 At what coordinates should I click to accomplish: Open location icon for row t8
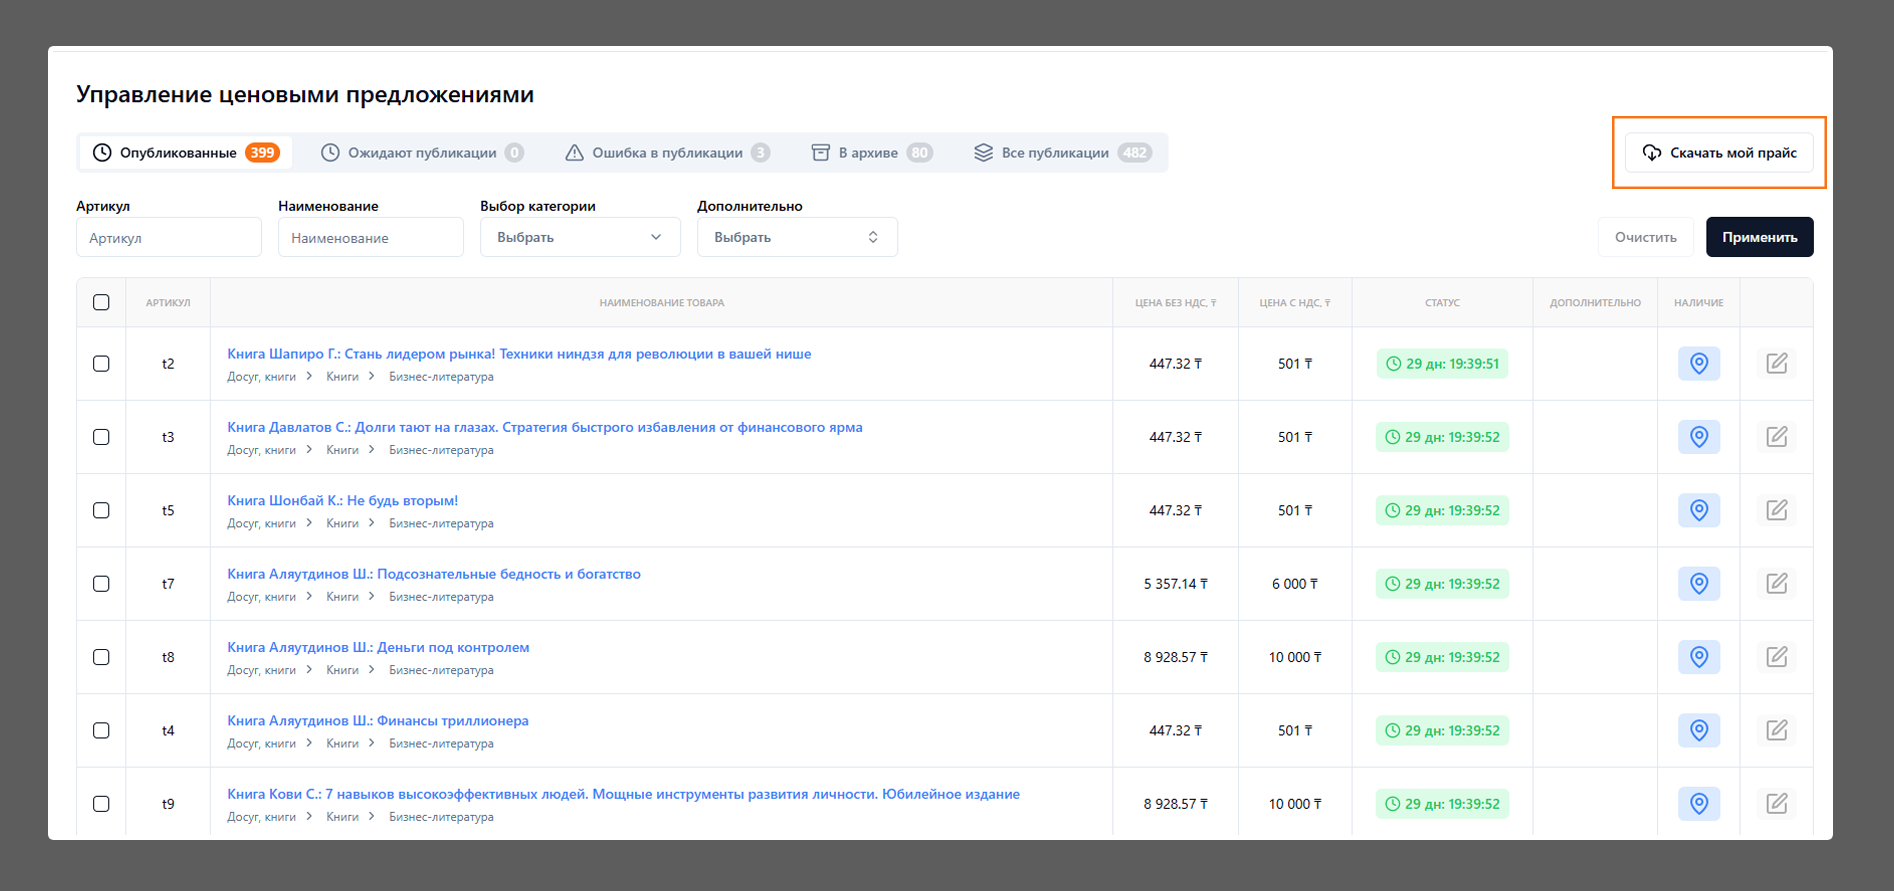pyautogui.click(x=1698, y=657)
